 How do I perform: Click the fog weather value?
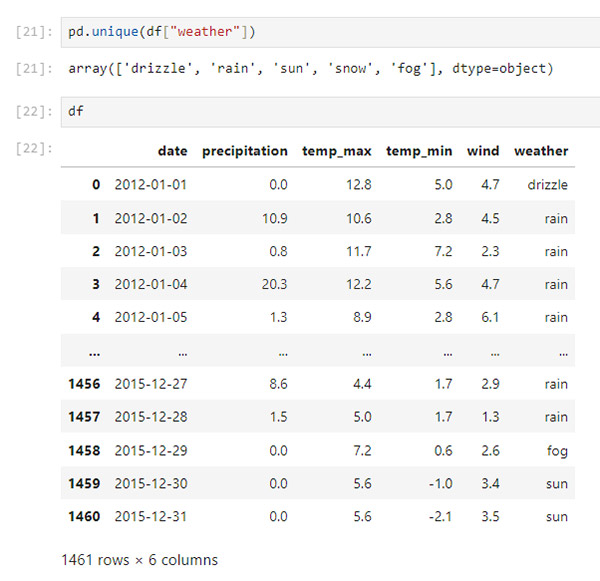pos(556,451)
